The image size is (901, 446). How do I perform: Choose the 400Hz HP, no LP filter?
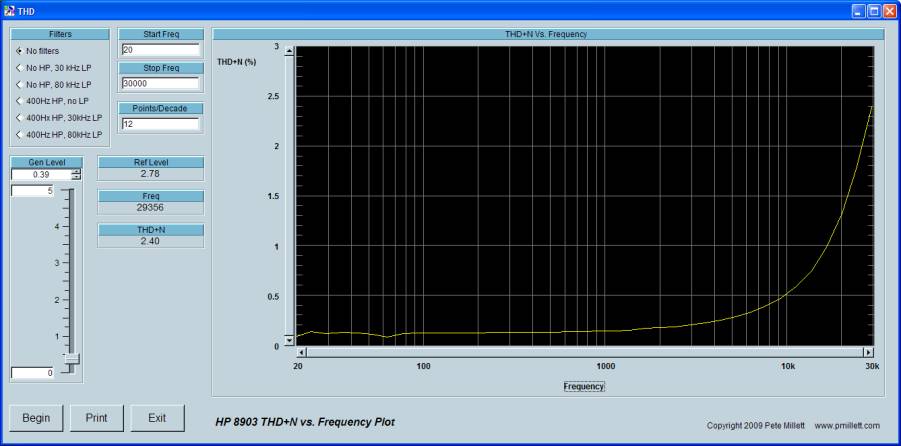pos(19,101)
